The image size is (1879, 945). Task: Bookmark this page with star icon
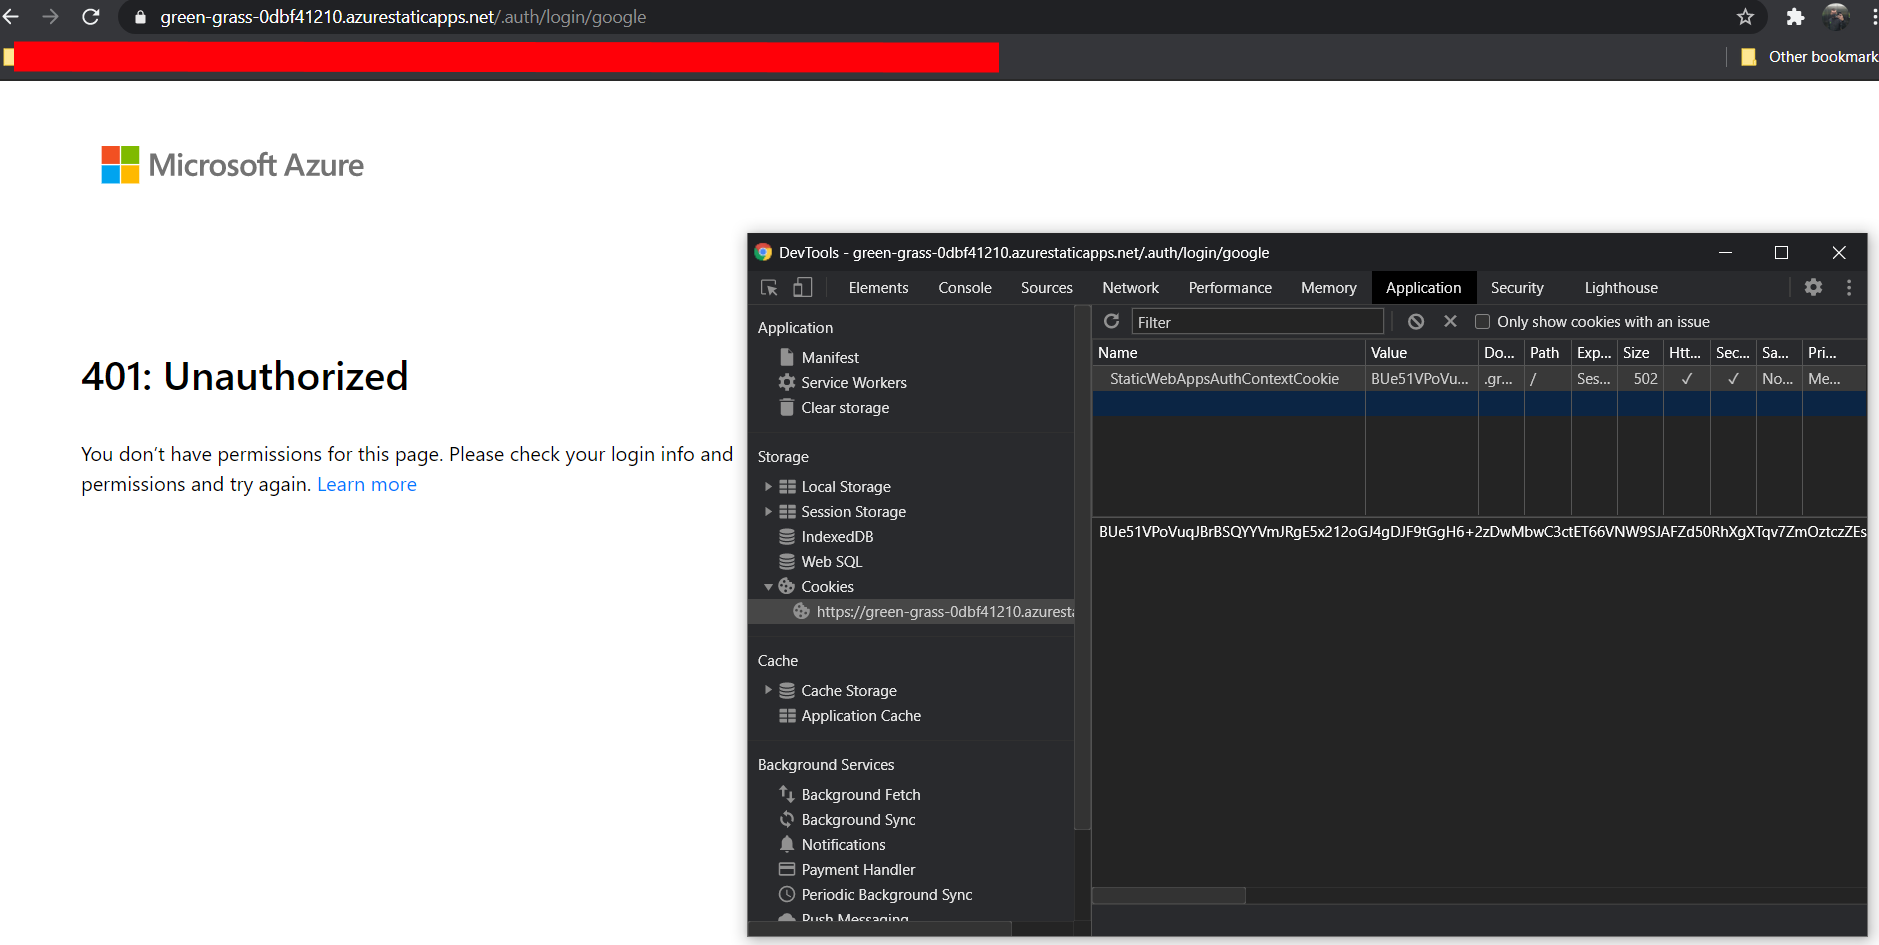click(x=1745, y=17)
